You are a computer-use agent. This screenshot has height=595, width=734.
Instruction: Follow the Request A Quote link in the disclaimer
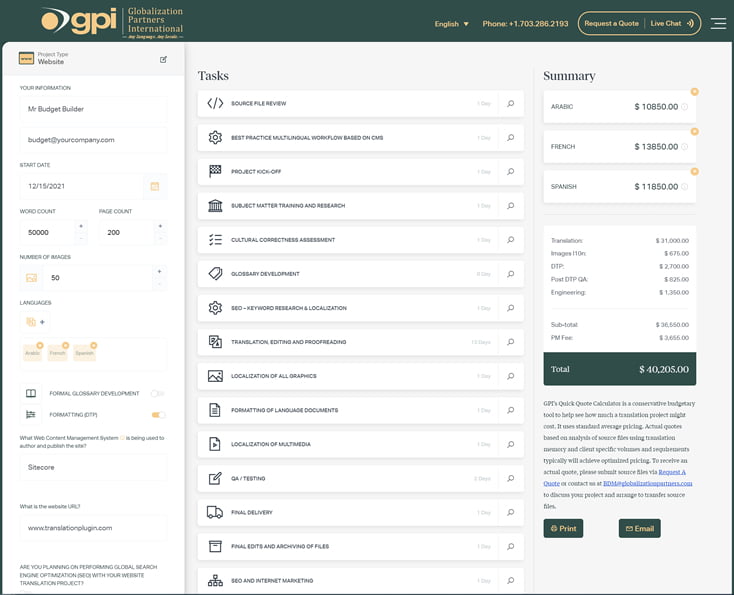(x=615, y=477)
